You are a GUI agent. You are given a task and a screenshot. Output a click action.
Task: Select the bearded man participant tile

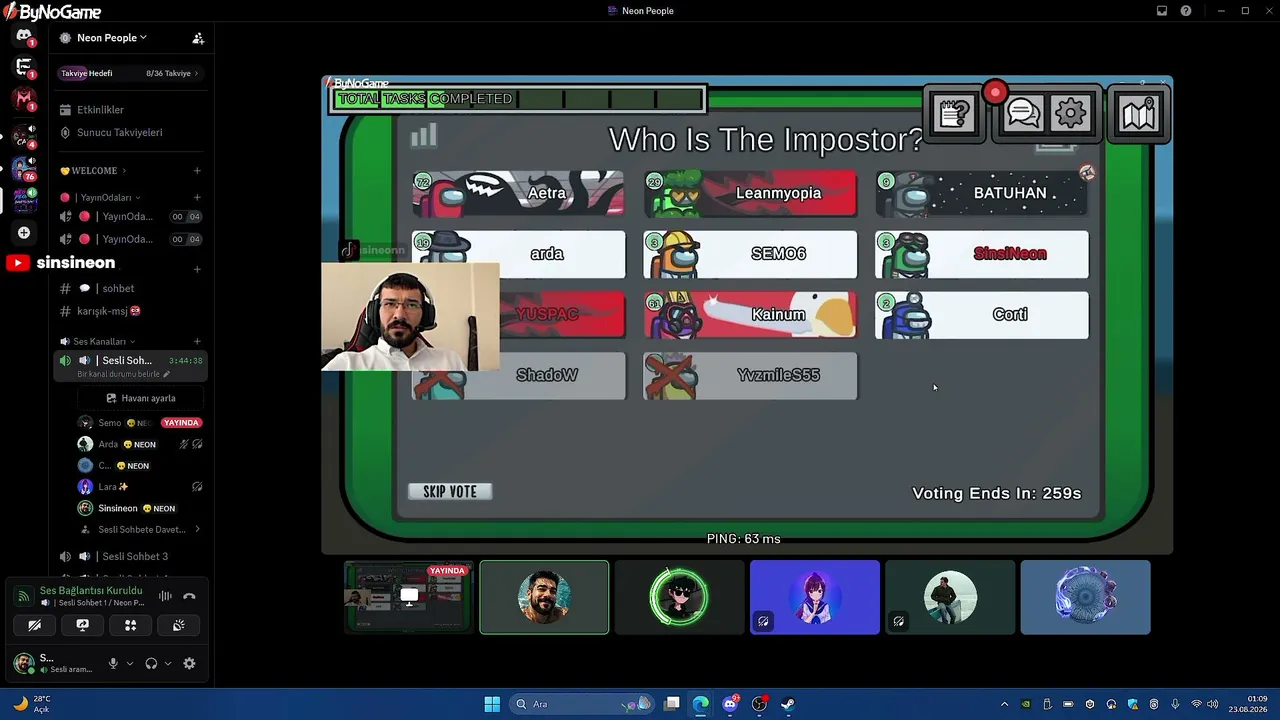(544, 597)
